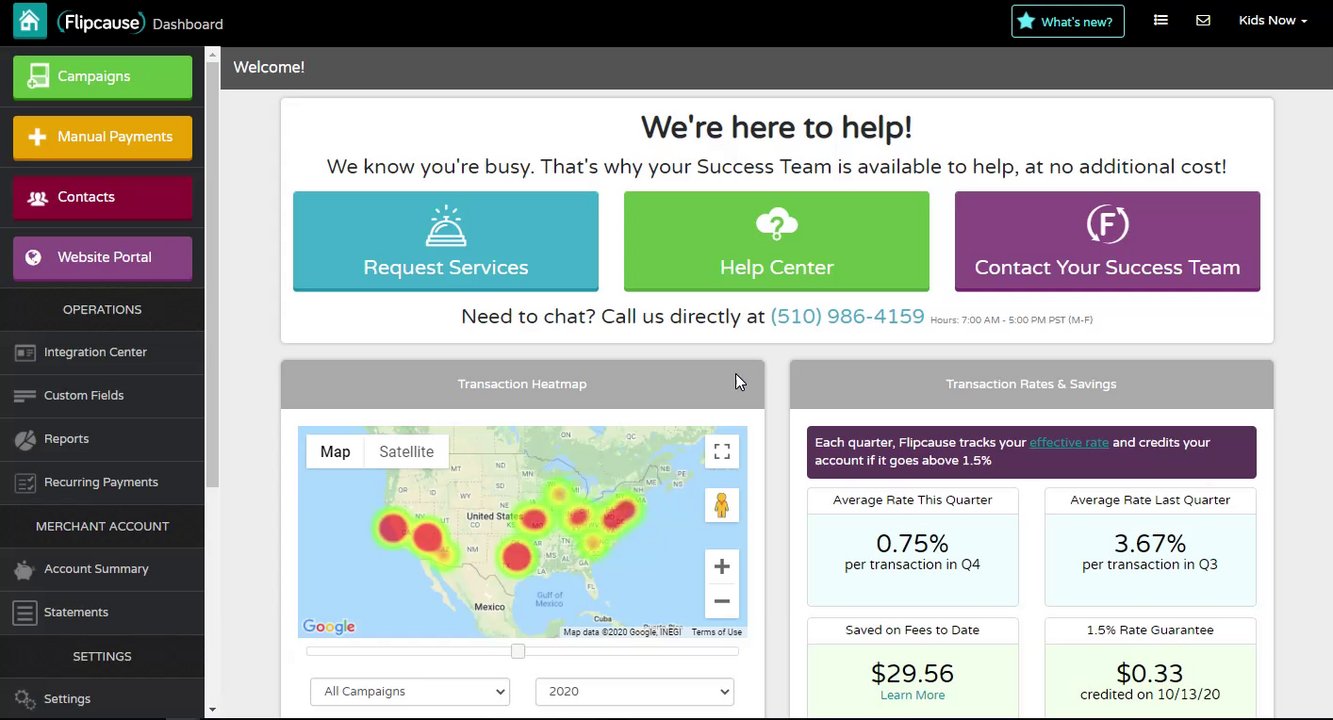Click the Recurring Payments checklist icon
The width and height of the screenshot is (1333, 720).
click(25, 483)
